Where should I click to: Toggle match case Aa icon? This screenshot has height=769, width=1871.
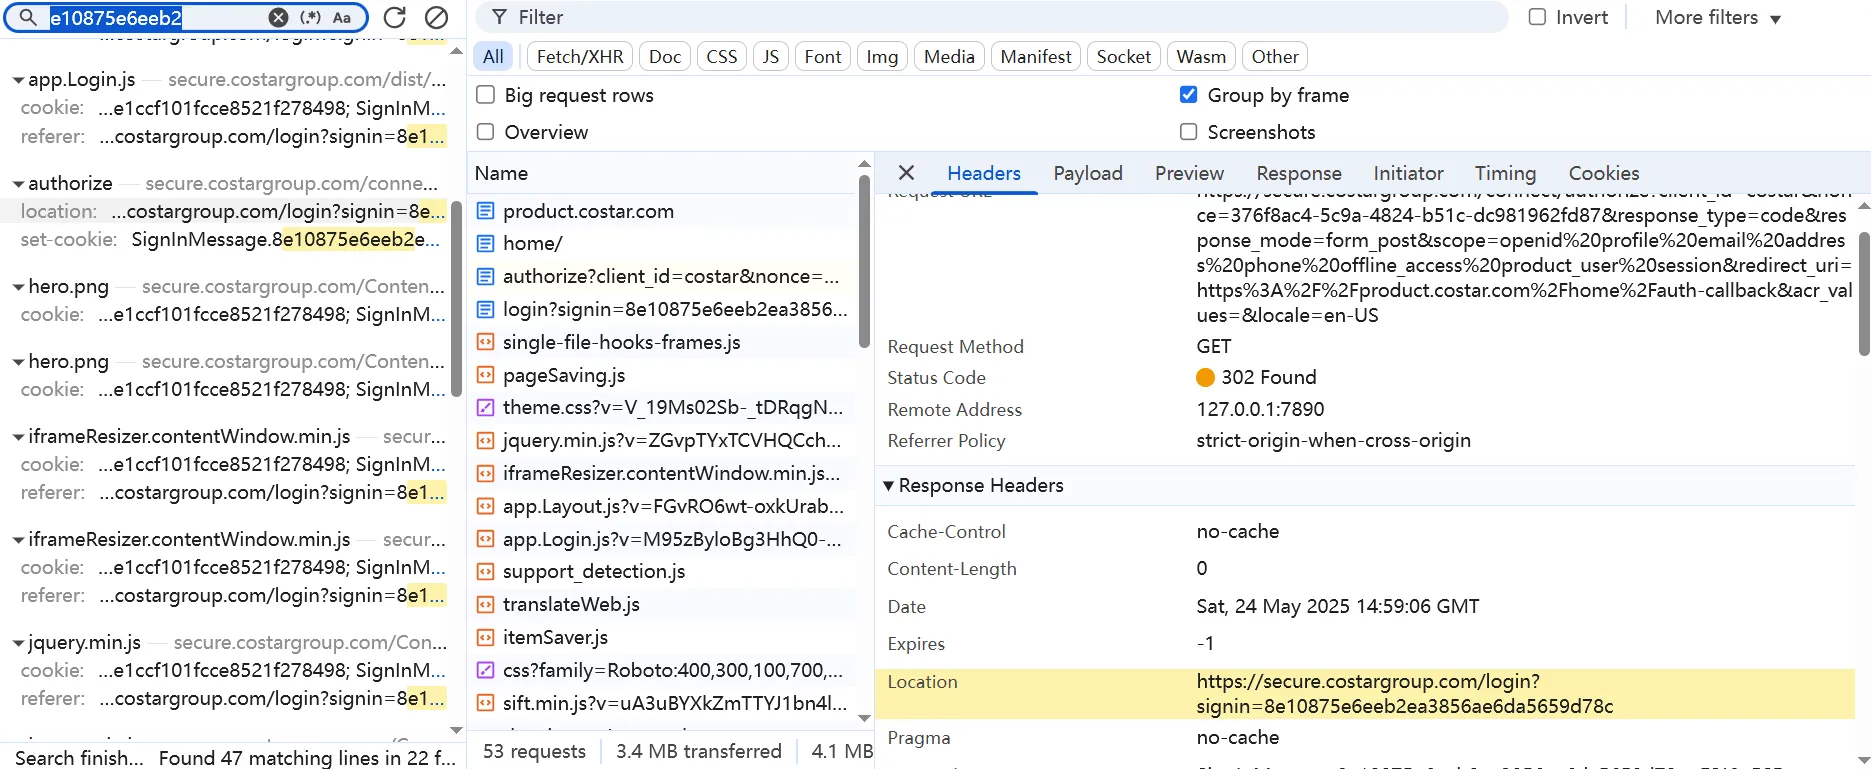[x=342, y=17]
